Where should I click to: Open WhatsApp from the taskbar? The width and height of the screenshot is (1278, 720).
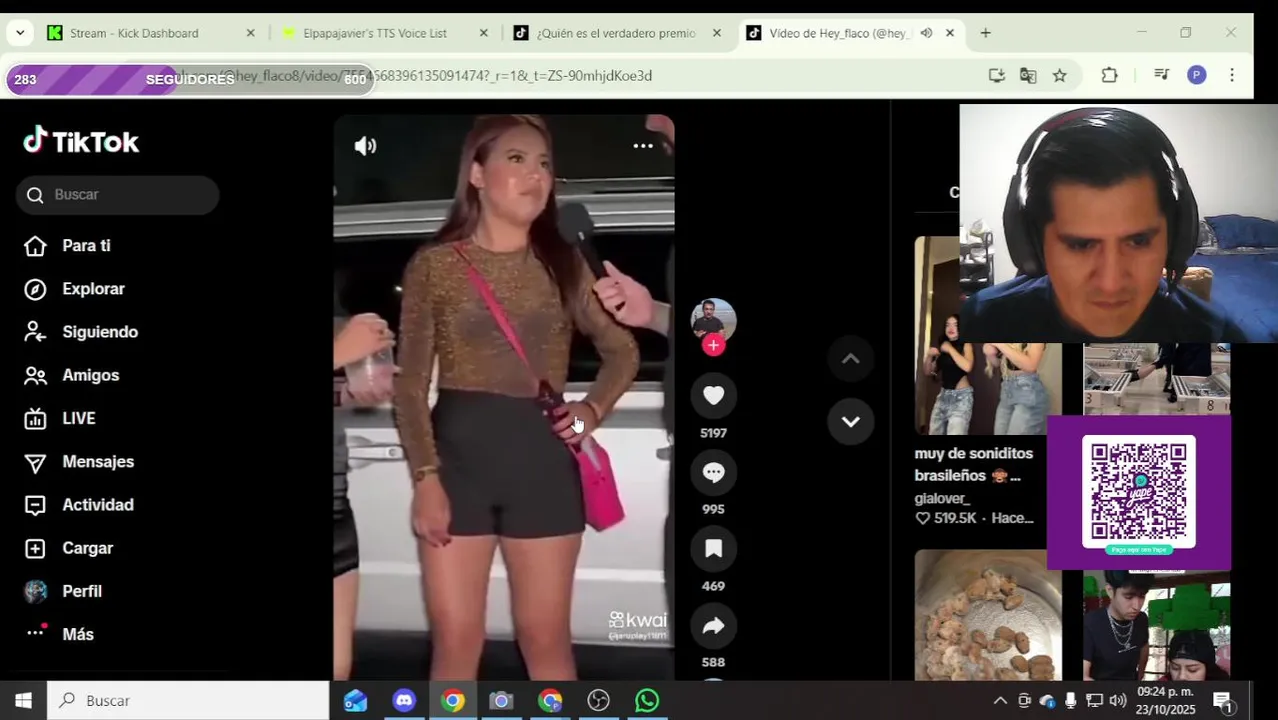pyautogui.click(x=647, y=700)
